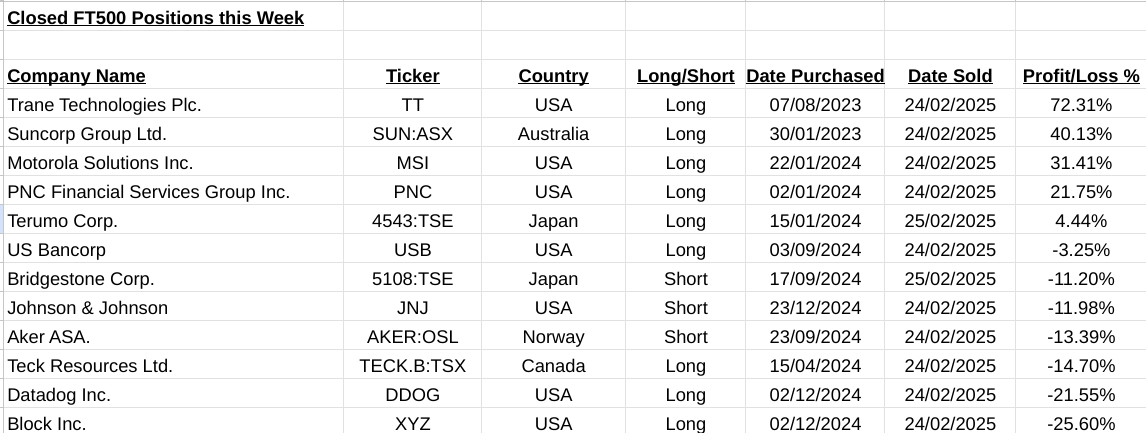Click the US Bancorp company cell
The width and height of the screenshot is (1146, 433).
coord(56,250)
